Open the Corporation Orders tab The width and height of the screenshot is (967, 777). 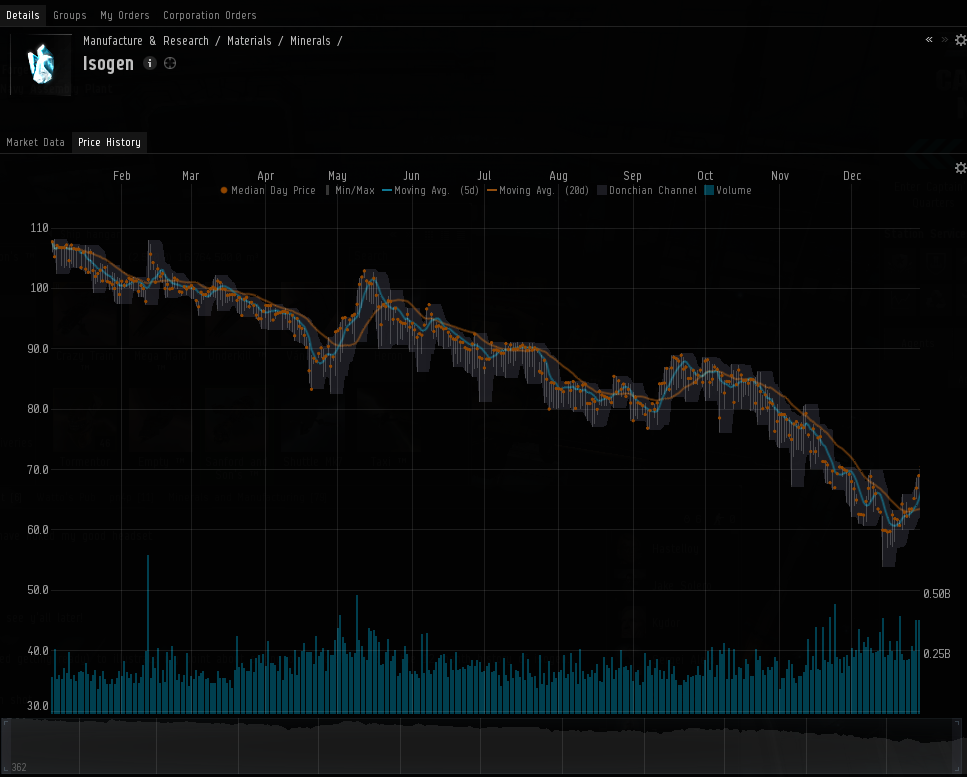[210, 15]
